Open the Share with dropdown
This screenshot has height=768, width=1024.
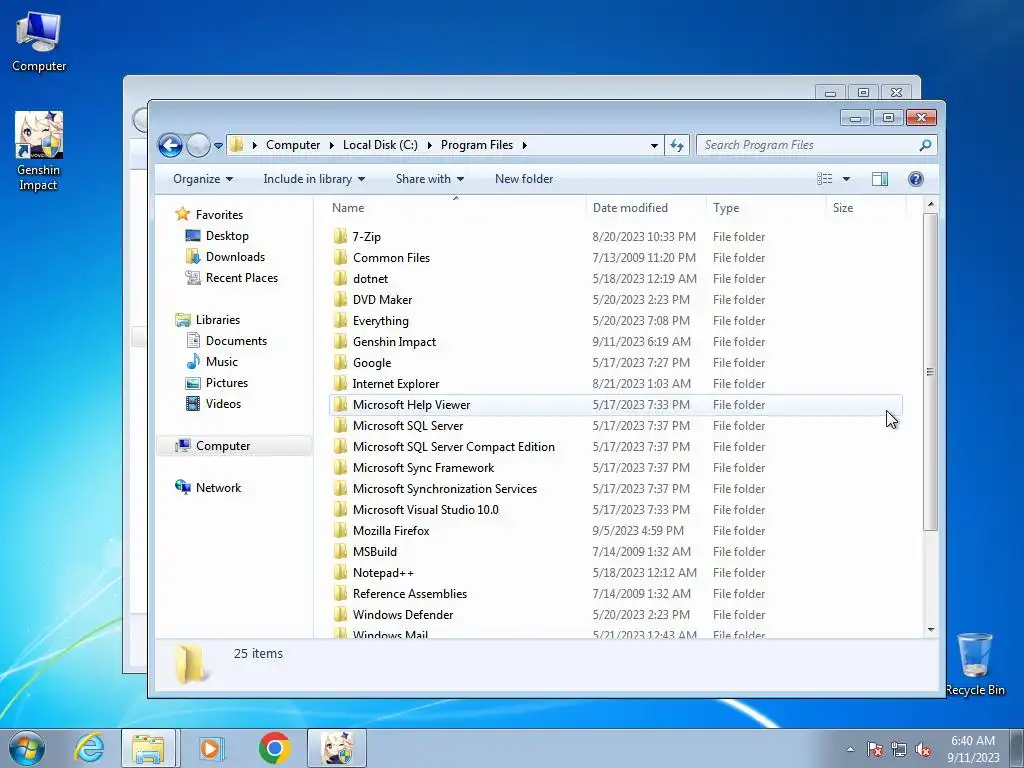(430, 179)
